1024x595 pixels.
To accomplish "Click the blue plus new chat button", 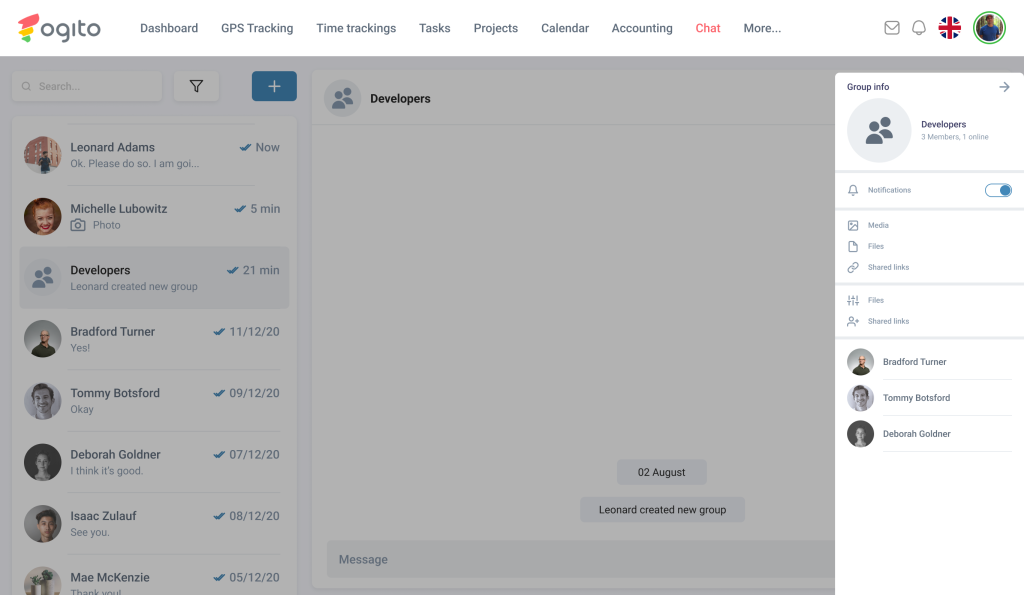I will [274, 87].
